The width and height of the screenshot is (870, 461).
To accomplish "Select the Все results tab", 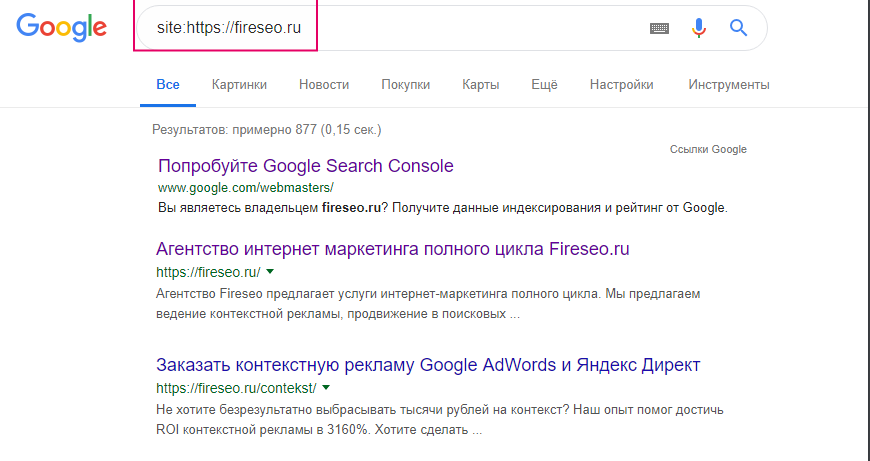I will [x=168, y=85].
